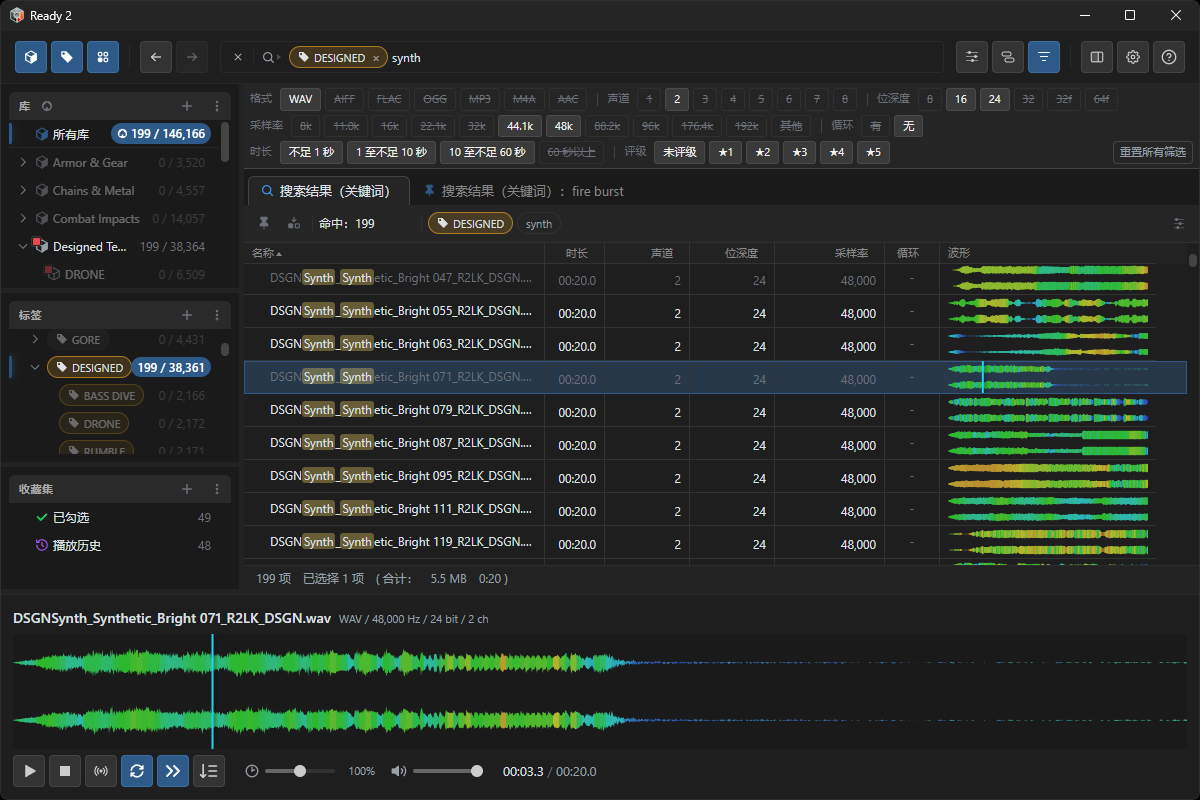Click the synth keyword chip in results header

(539, 224)
